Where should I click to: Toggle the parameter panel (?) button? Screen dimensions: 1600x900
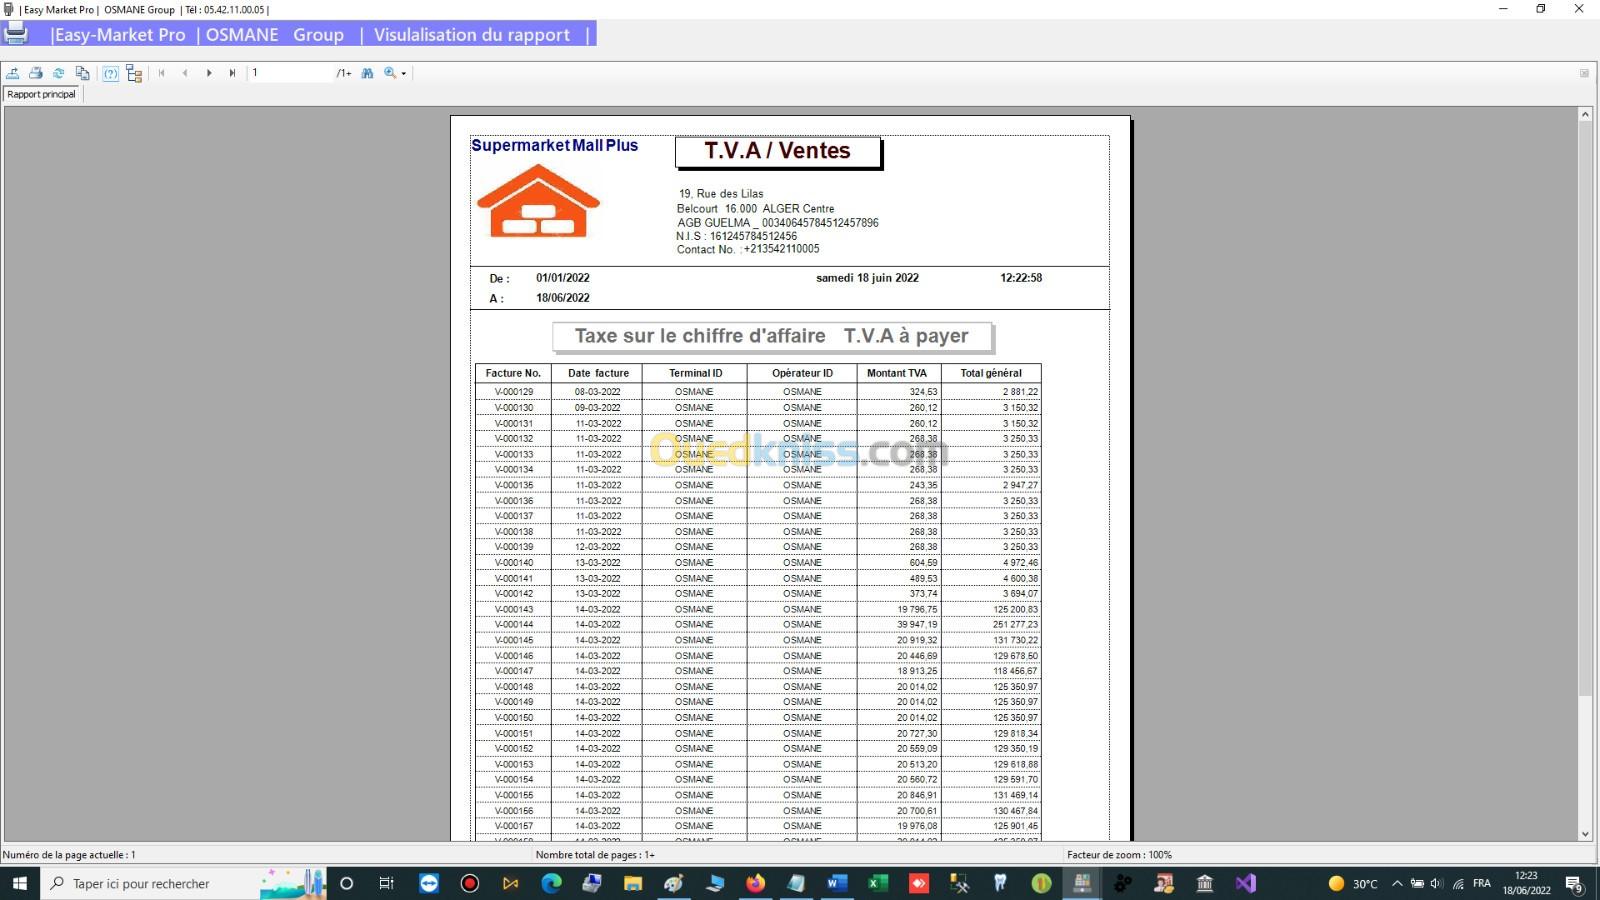coord(110,73)
